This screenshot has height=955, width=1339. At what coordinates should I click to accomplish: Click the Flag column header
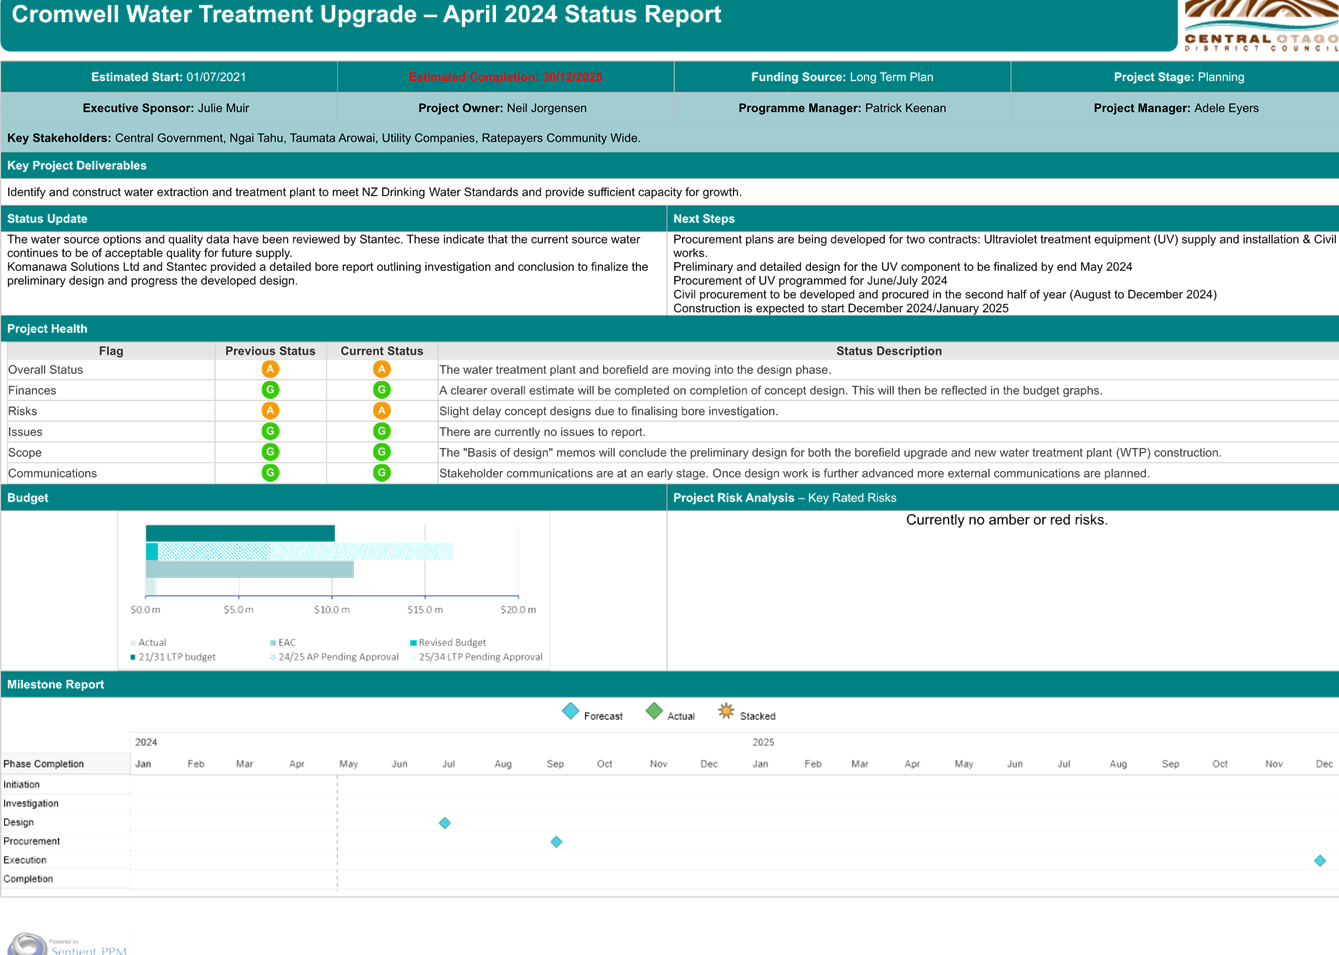pyautogui.click(x=111, y=351)
